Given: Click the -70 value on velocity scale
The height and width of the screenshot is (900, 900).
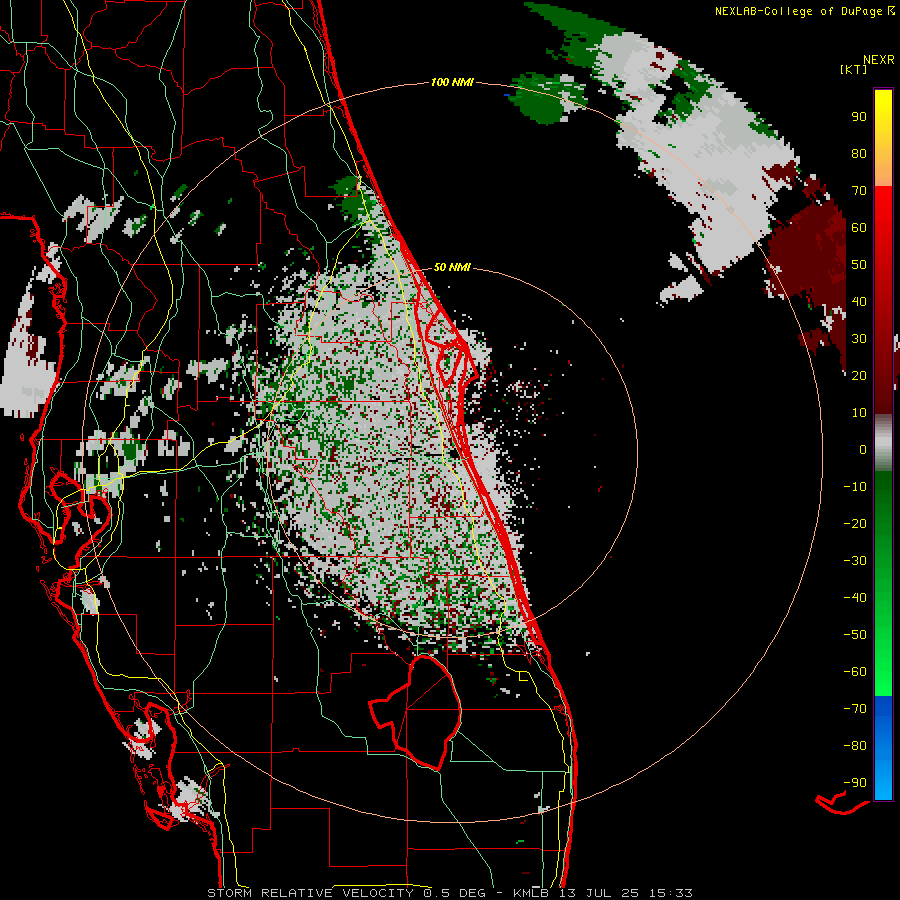Looking at the screenshot, I should 855,709.
